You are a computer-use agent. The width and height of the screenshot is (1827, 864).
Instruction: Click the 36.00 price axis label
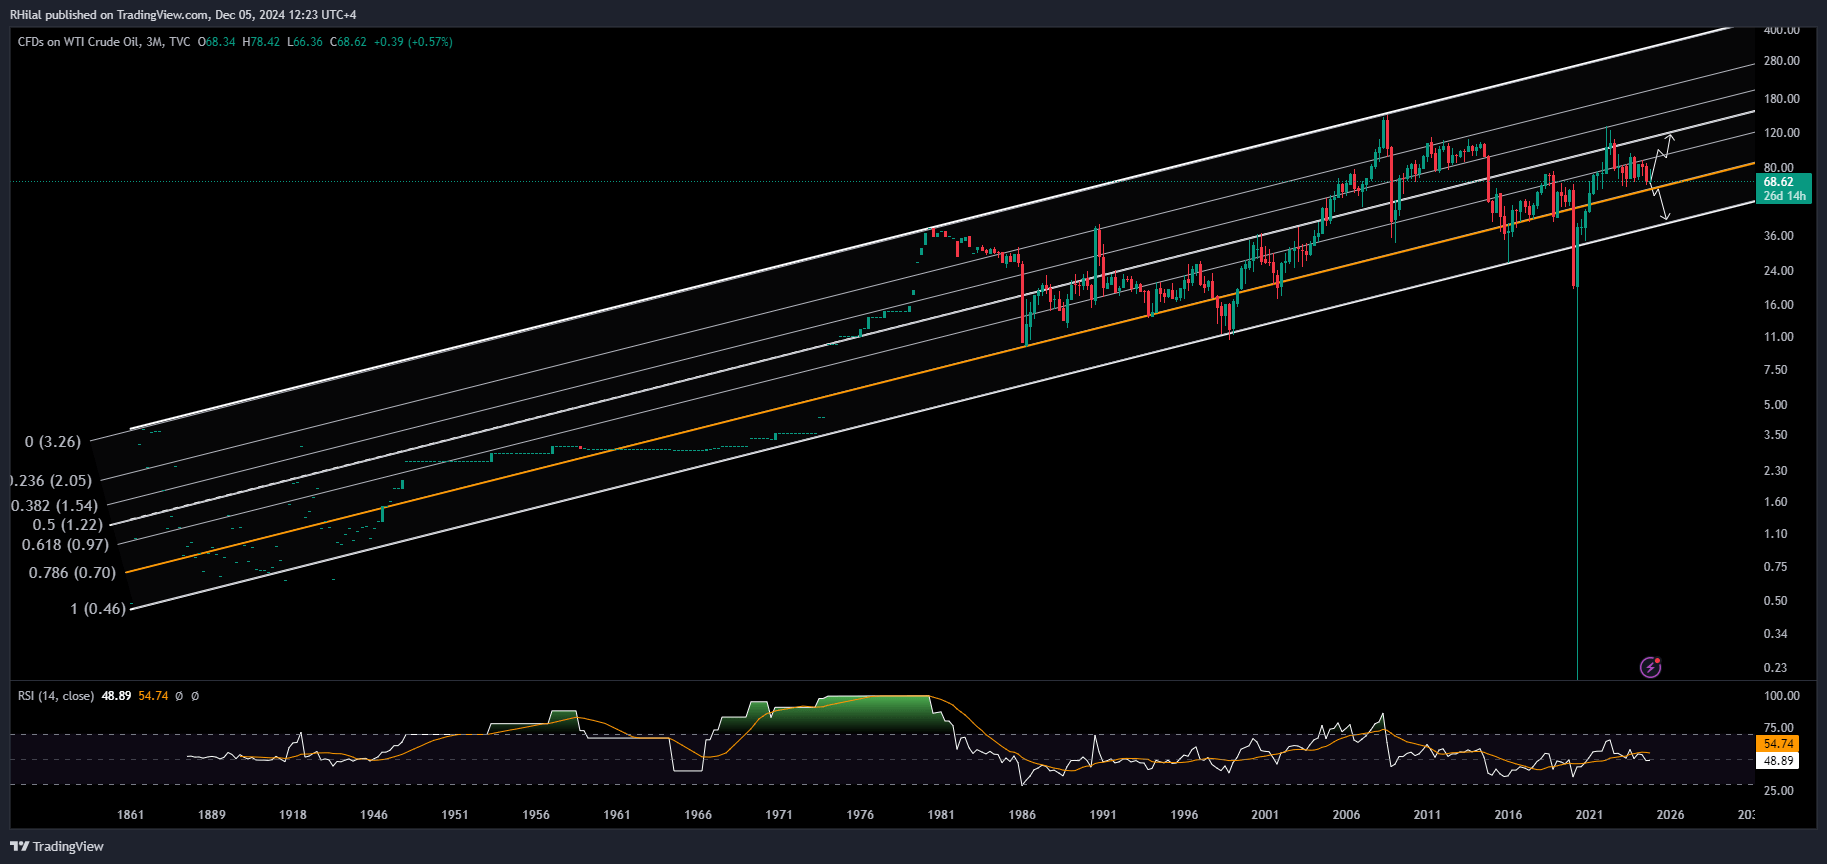[1778, 236]
